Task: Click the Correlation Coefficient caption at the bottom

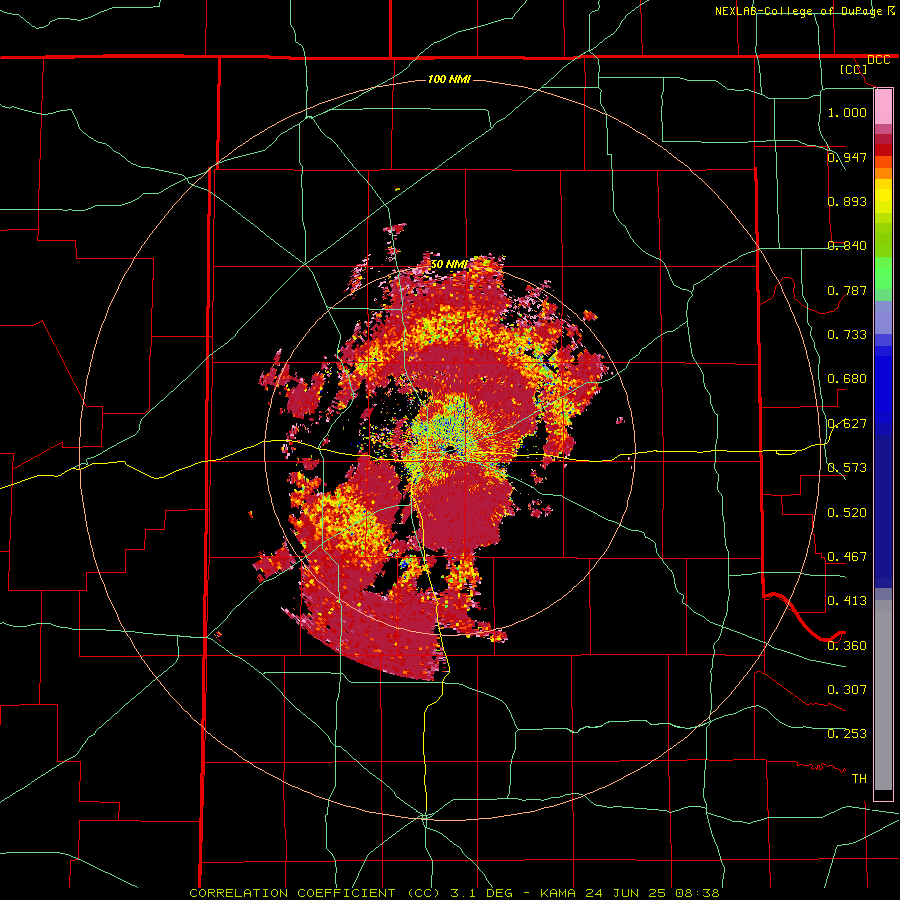Action: click(454, 893)
